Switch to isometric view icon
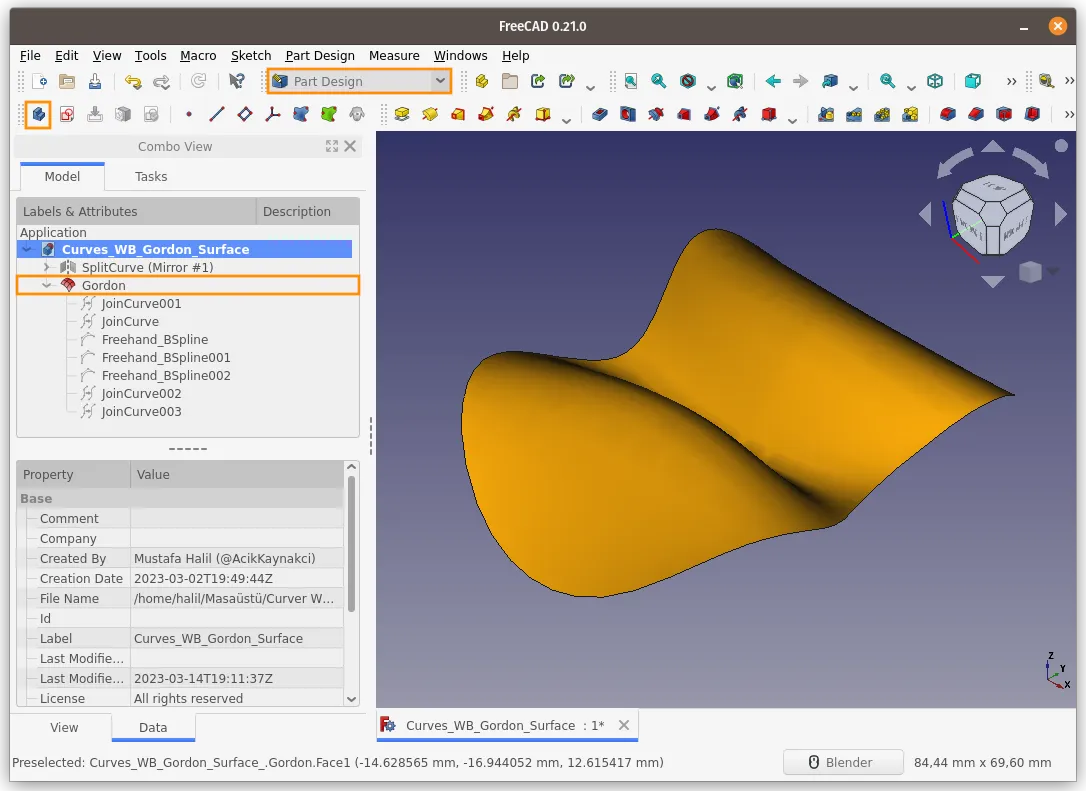Viewport: 1086px width, 791px height. click(x=935, y=81)
